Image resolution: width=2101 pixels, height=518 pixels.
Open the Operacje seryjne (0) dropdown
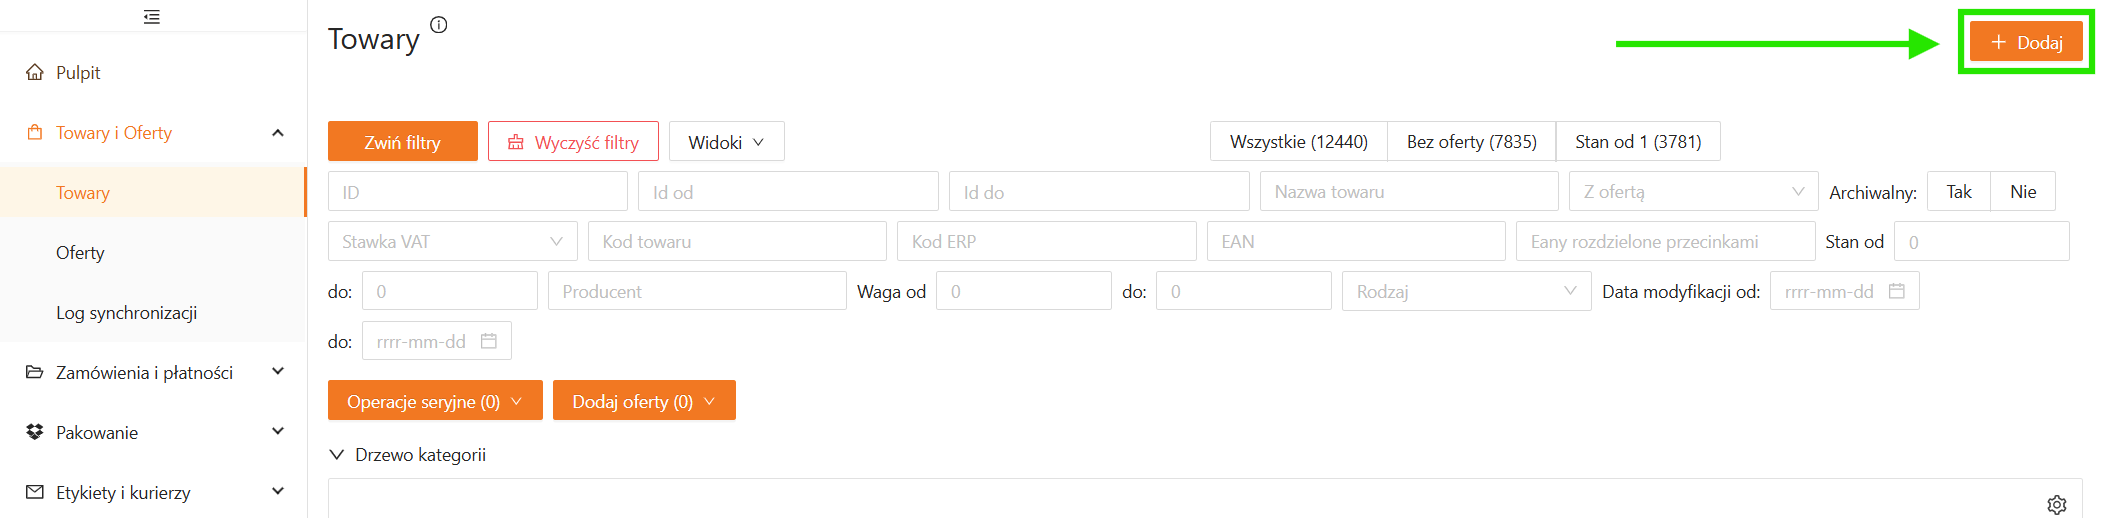tap(434, 401)
